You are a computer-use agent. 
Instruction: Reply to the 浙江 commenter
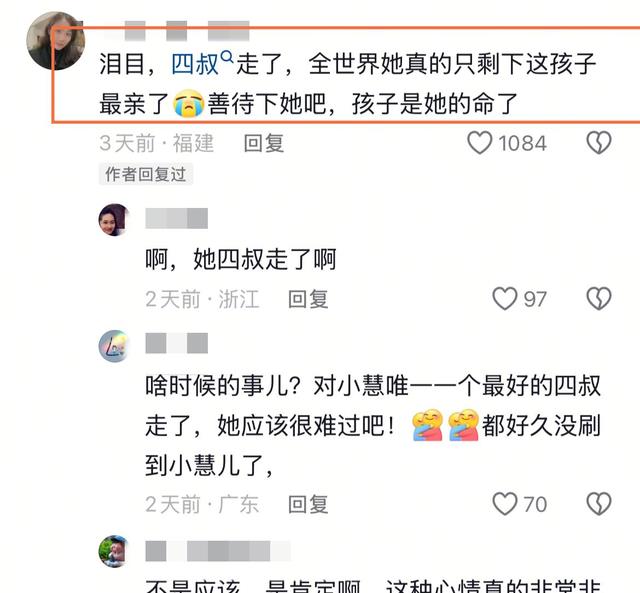pyautogui.click(x=308, y=299)
